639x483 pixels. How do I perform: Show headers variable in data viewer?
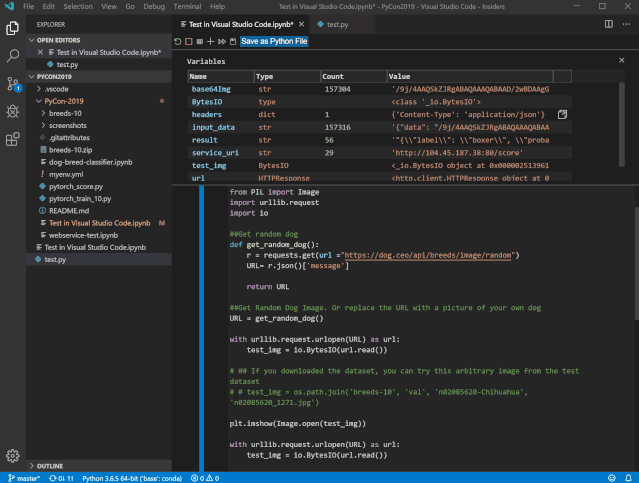pos(562,115)
